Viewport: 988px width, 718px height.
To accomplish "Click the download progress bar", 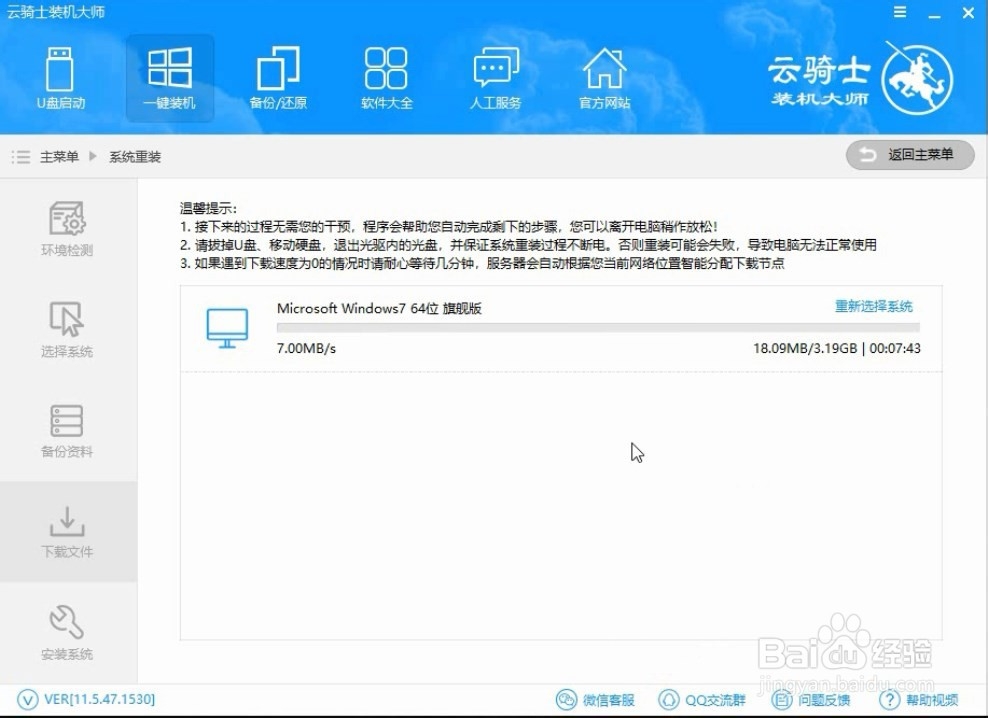I will pyautogui.click(x=598, y=328).
